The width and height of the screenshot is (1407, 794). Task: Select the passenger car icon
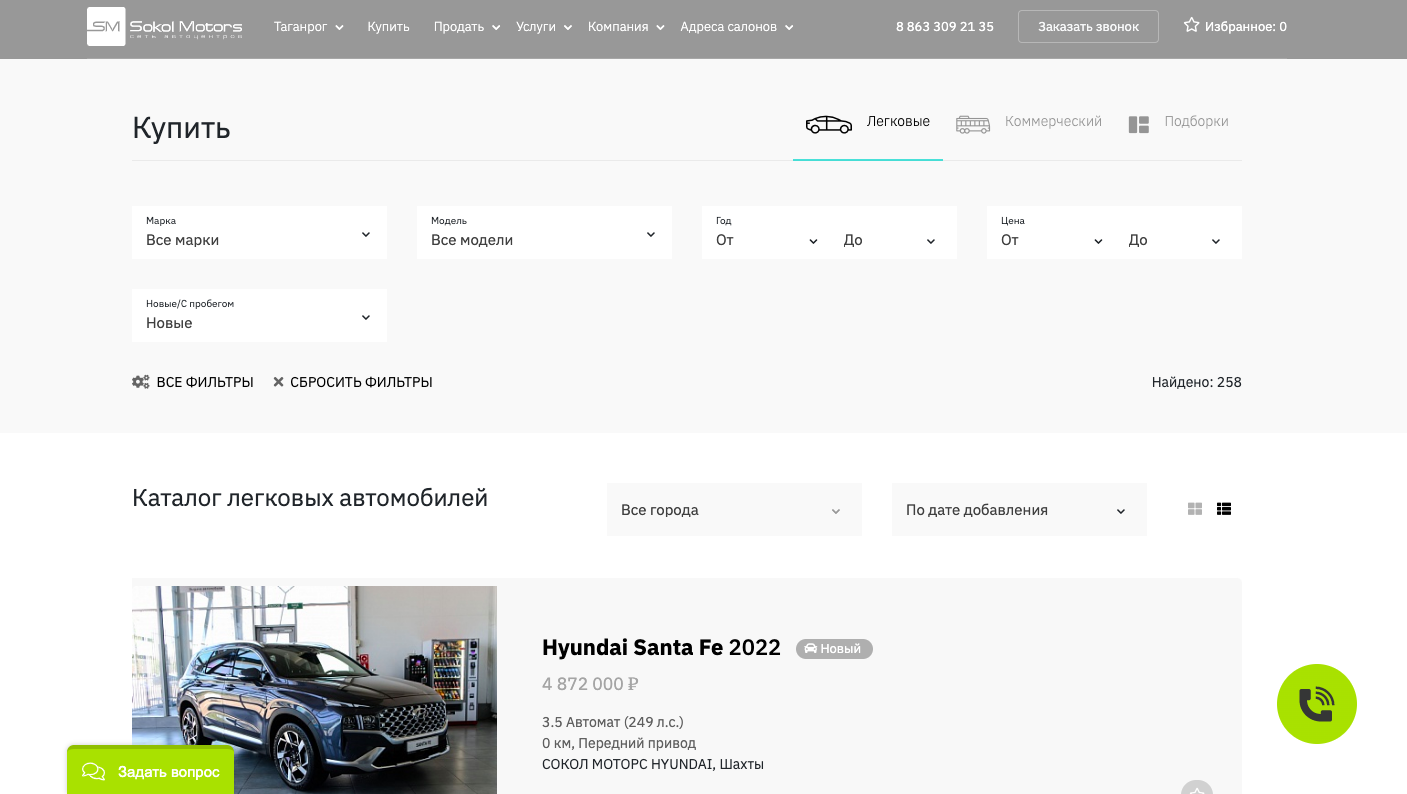point(829,124)
